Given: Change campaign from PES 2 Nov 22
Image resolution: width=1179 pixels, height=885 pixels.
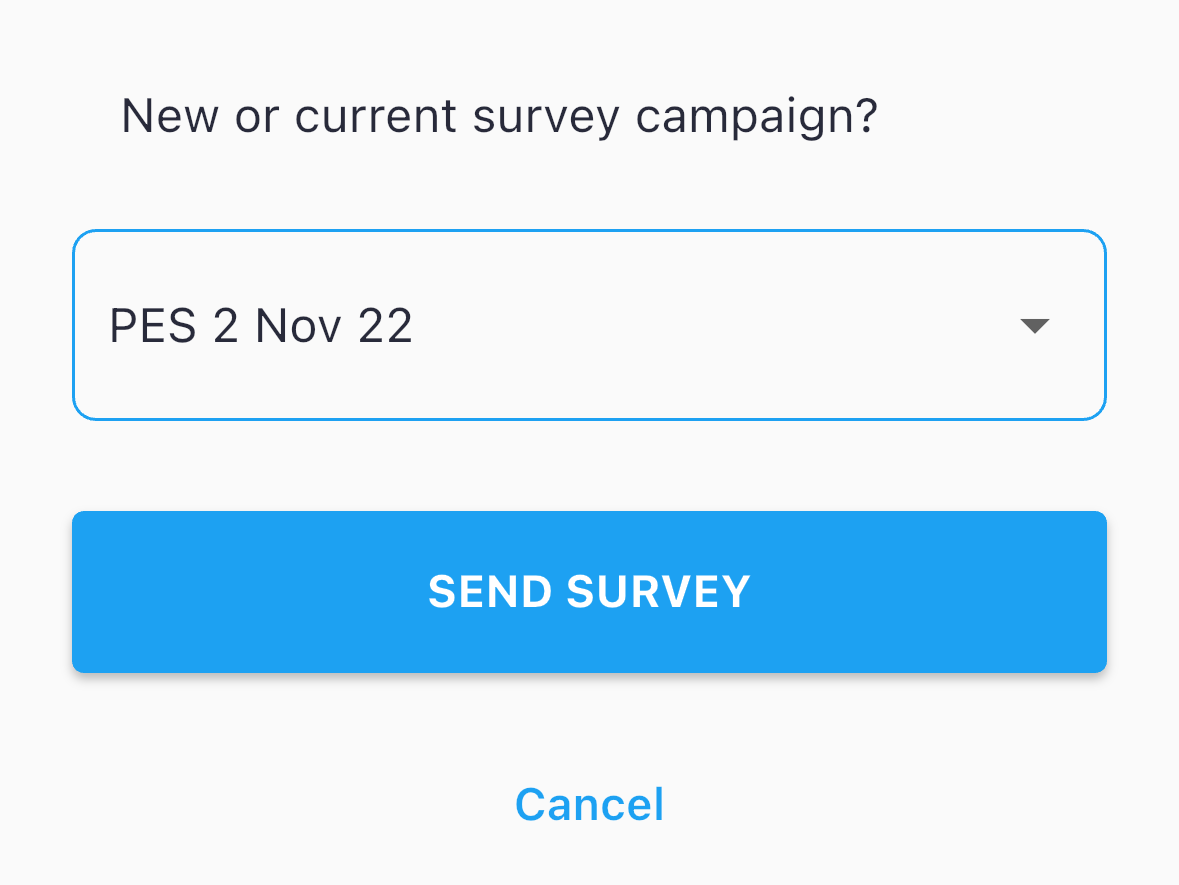Looking at the screenshot, I should (x=588, y=326).
